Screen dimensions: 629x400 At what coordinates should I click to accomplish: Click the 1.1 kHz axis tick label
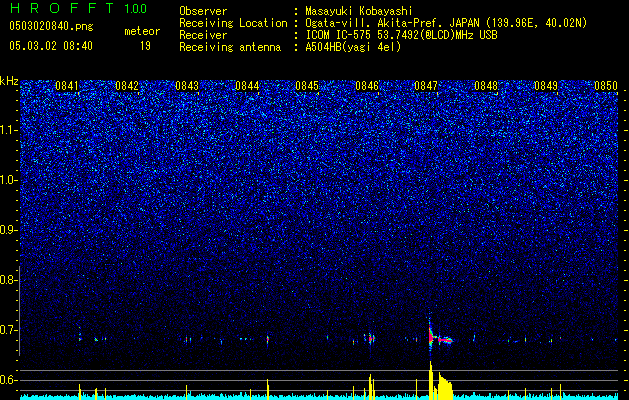point(8,130)
